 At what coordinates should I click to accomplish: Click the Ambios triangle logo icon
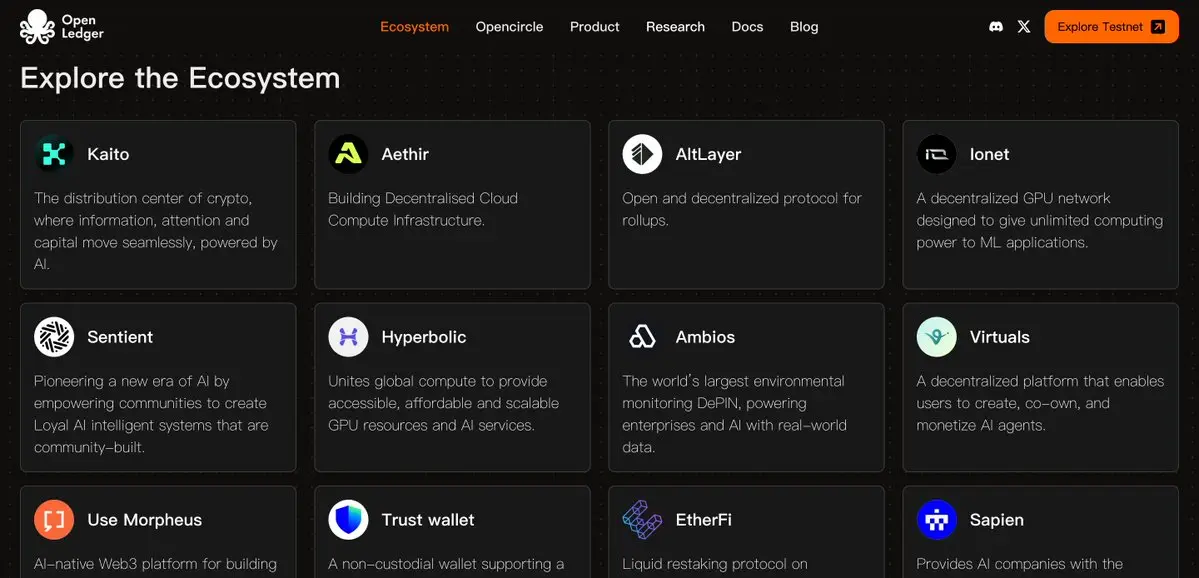(x=642, y=337)
